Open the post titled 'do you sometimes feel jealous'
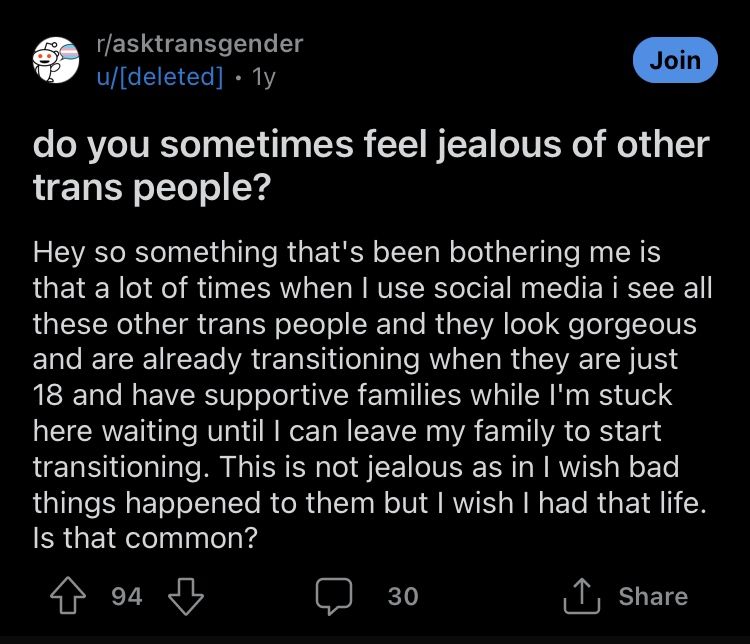The width and height of the screenshot is (750, 644). click(x=371, y=166)
